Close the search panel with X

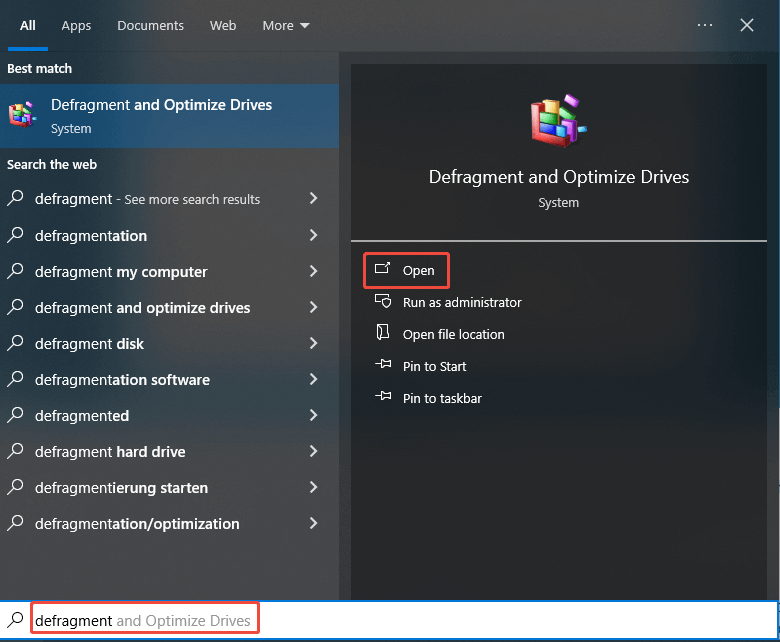(x=747, y=25)
